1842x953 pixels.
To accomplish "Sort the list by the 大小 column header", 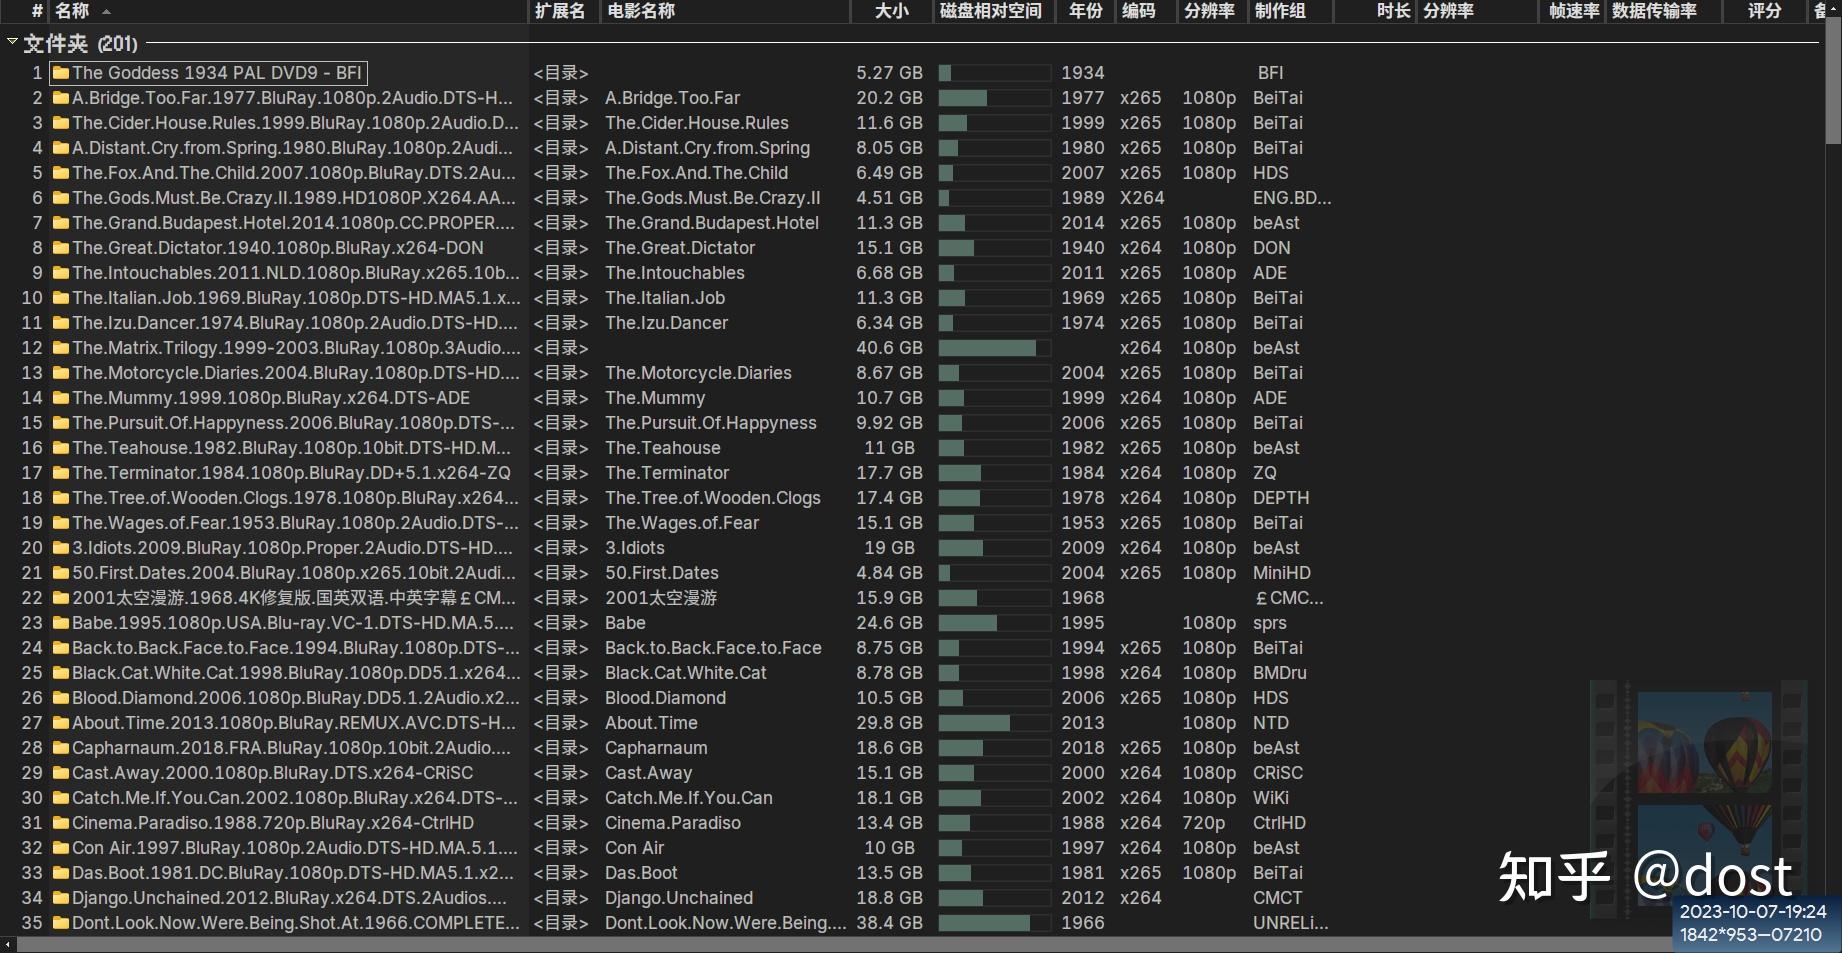I will 891,11.
